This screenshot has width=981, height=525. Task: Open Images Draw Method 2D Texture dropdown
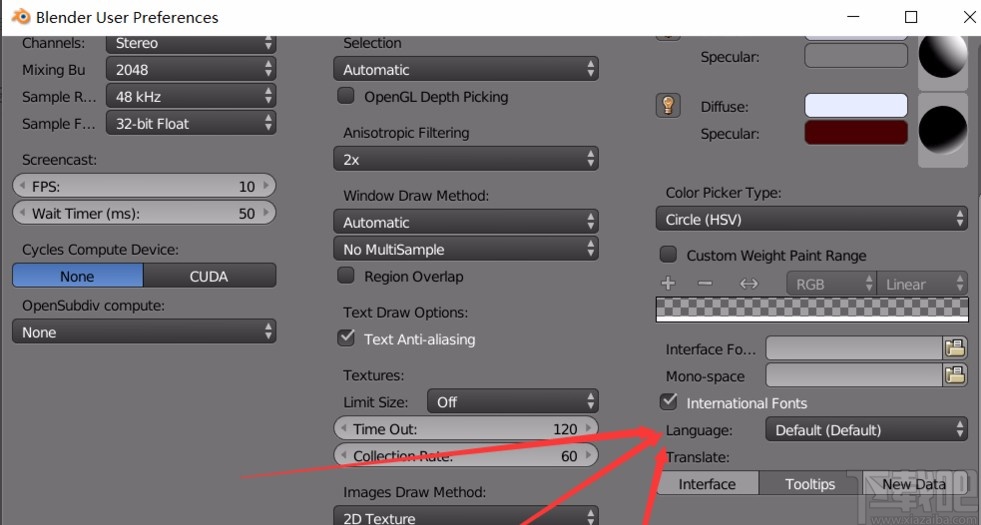tap(465, 517)
